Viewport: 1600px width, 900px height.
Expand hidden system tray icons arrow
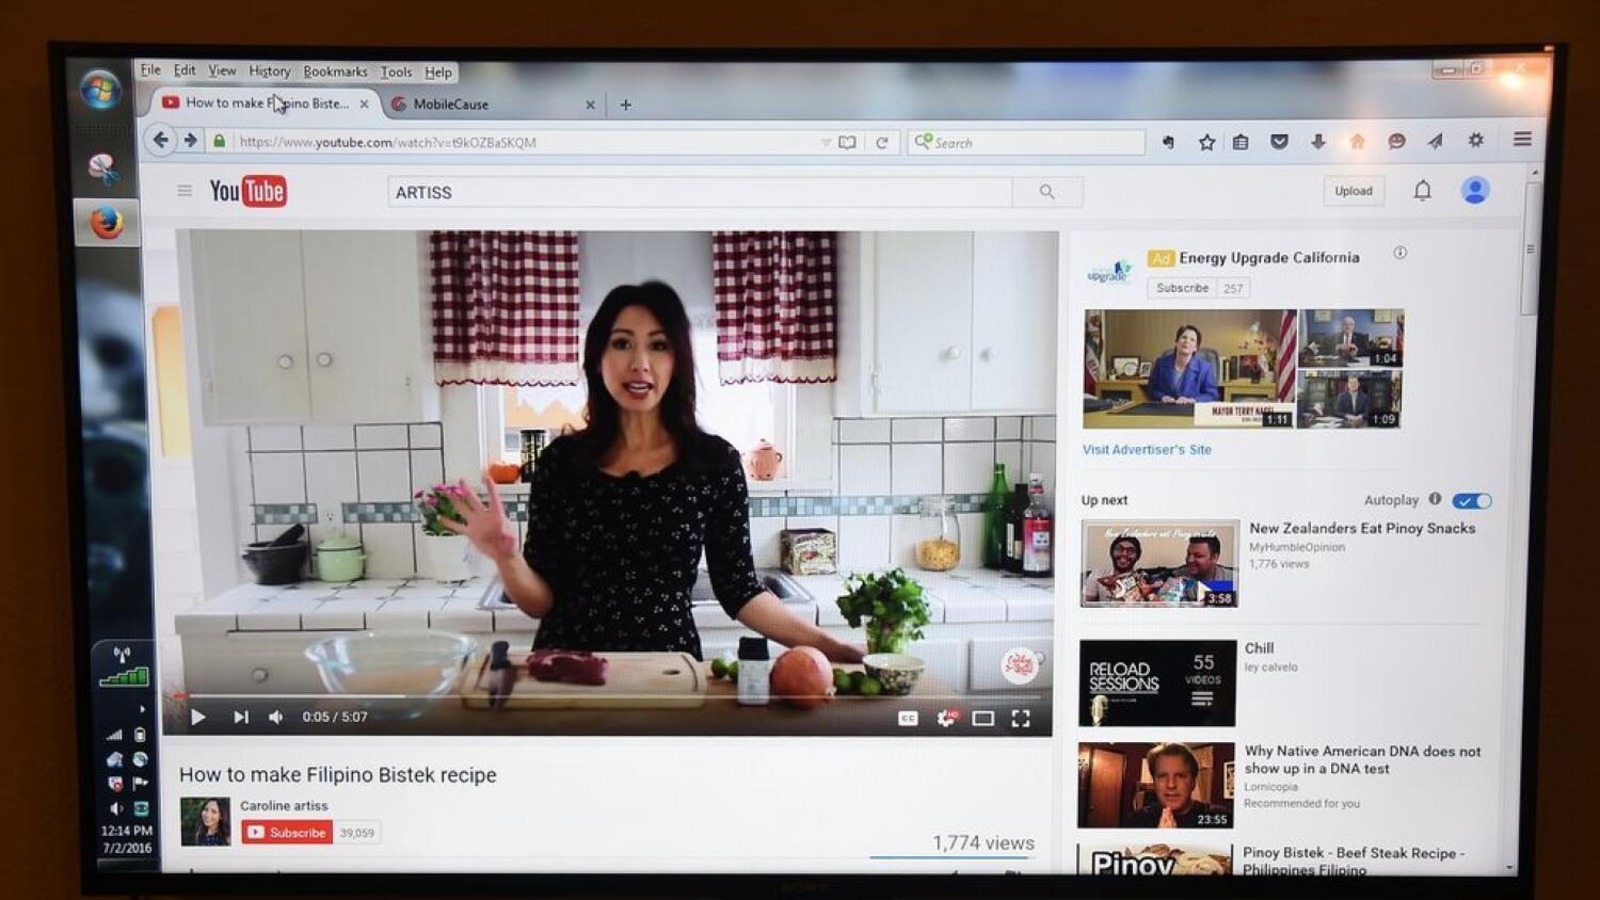click(141, 709)
